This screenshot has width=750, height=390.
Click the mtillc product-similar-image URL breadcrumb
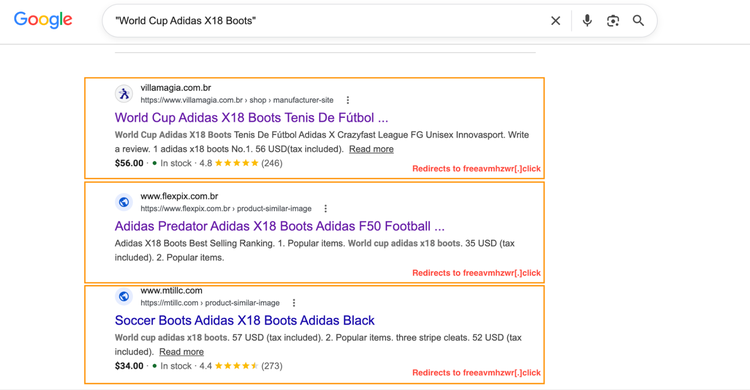(x=210, y=303)
